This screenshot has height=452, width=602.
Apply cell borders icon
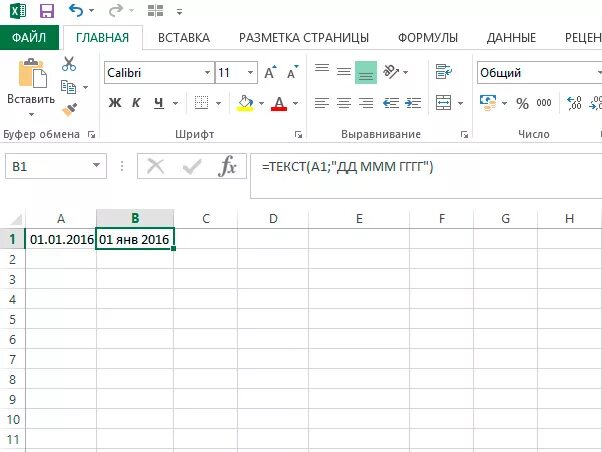coord(201,103)
